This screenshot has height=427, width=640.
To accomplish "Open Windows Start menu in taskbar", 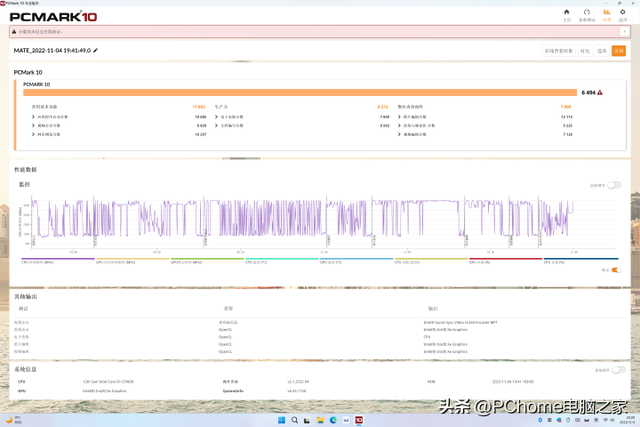I will pos(282,420).
